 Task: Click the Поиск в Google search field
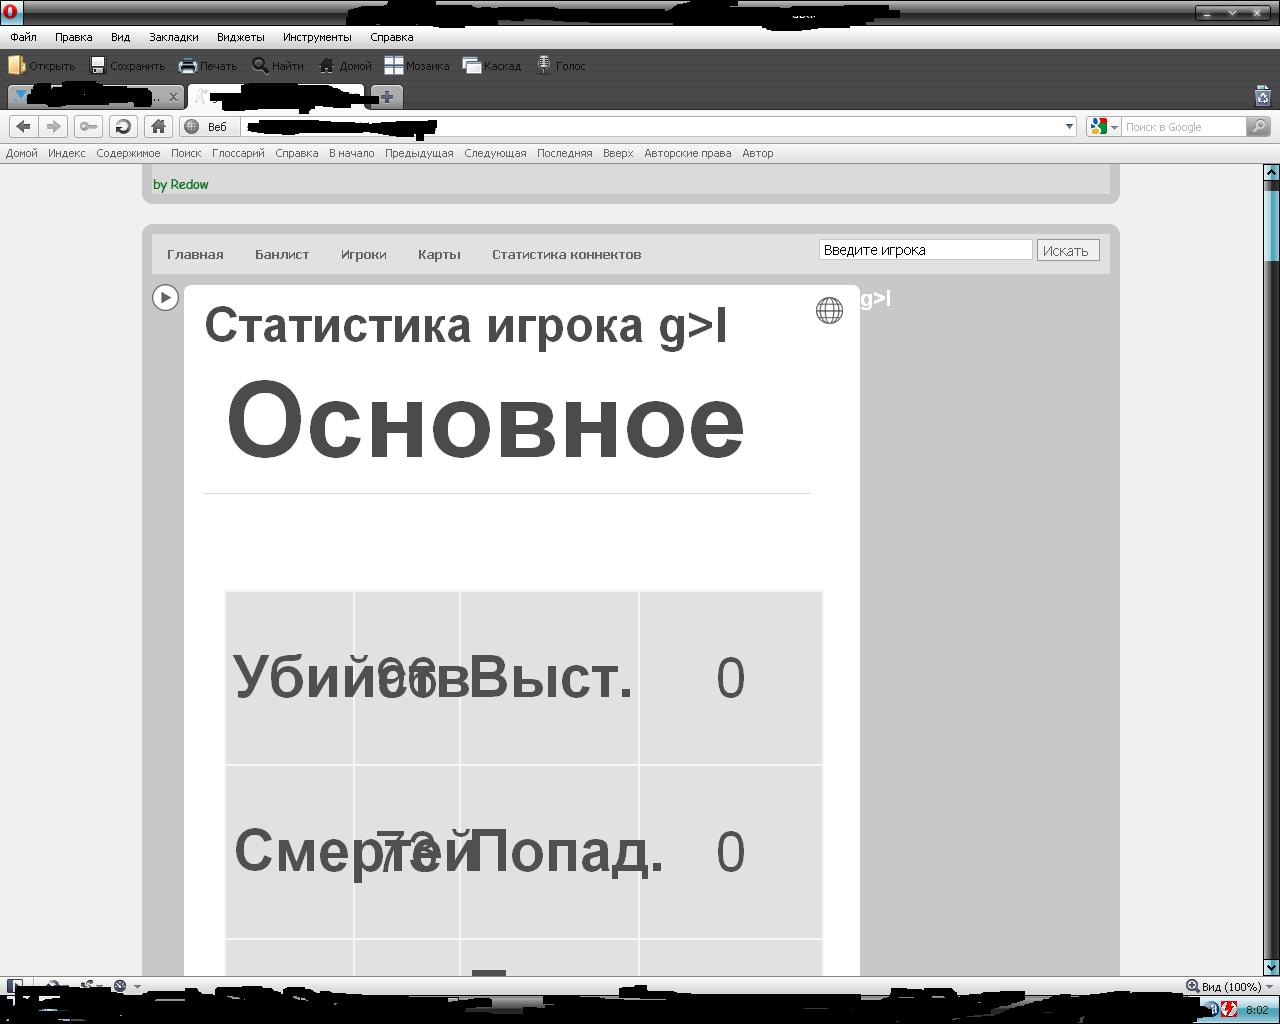(1183, 126)
